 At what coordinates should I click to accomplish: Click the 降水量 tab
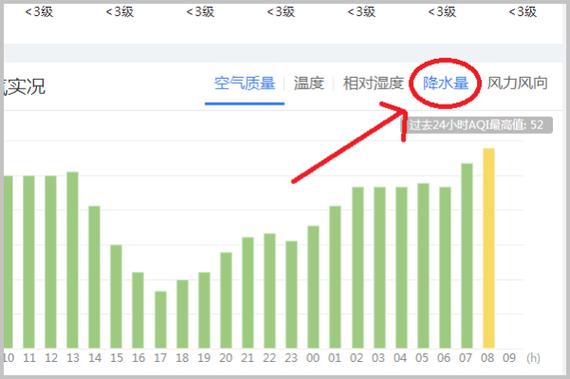445,83
